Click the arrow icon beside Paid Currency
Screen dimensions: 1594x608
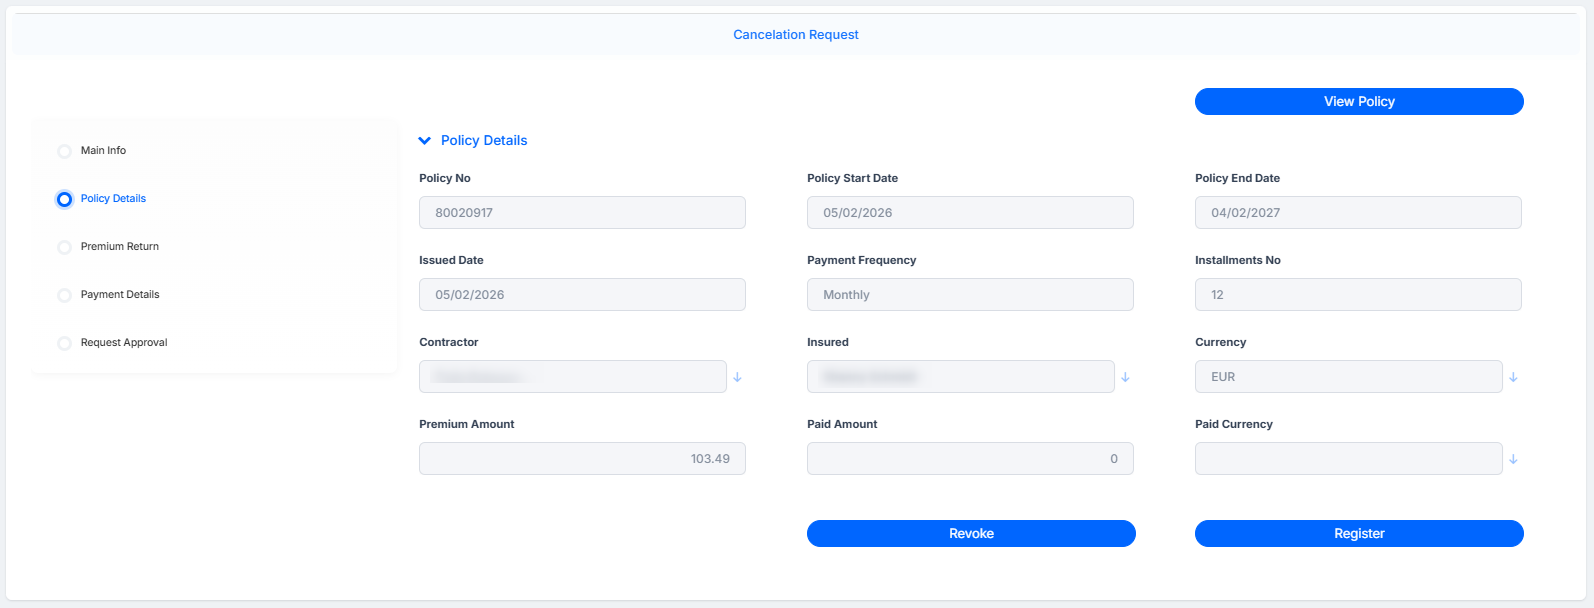tap(1513, 459)
